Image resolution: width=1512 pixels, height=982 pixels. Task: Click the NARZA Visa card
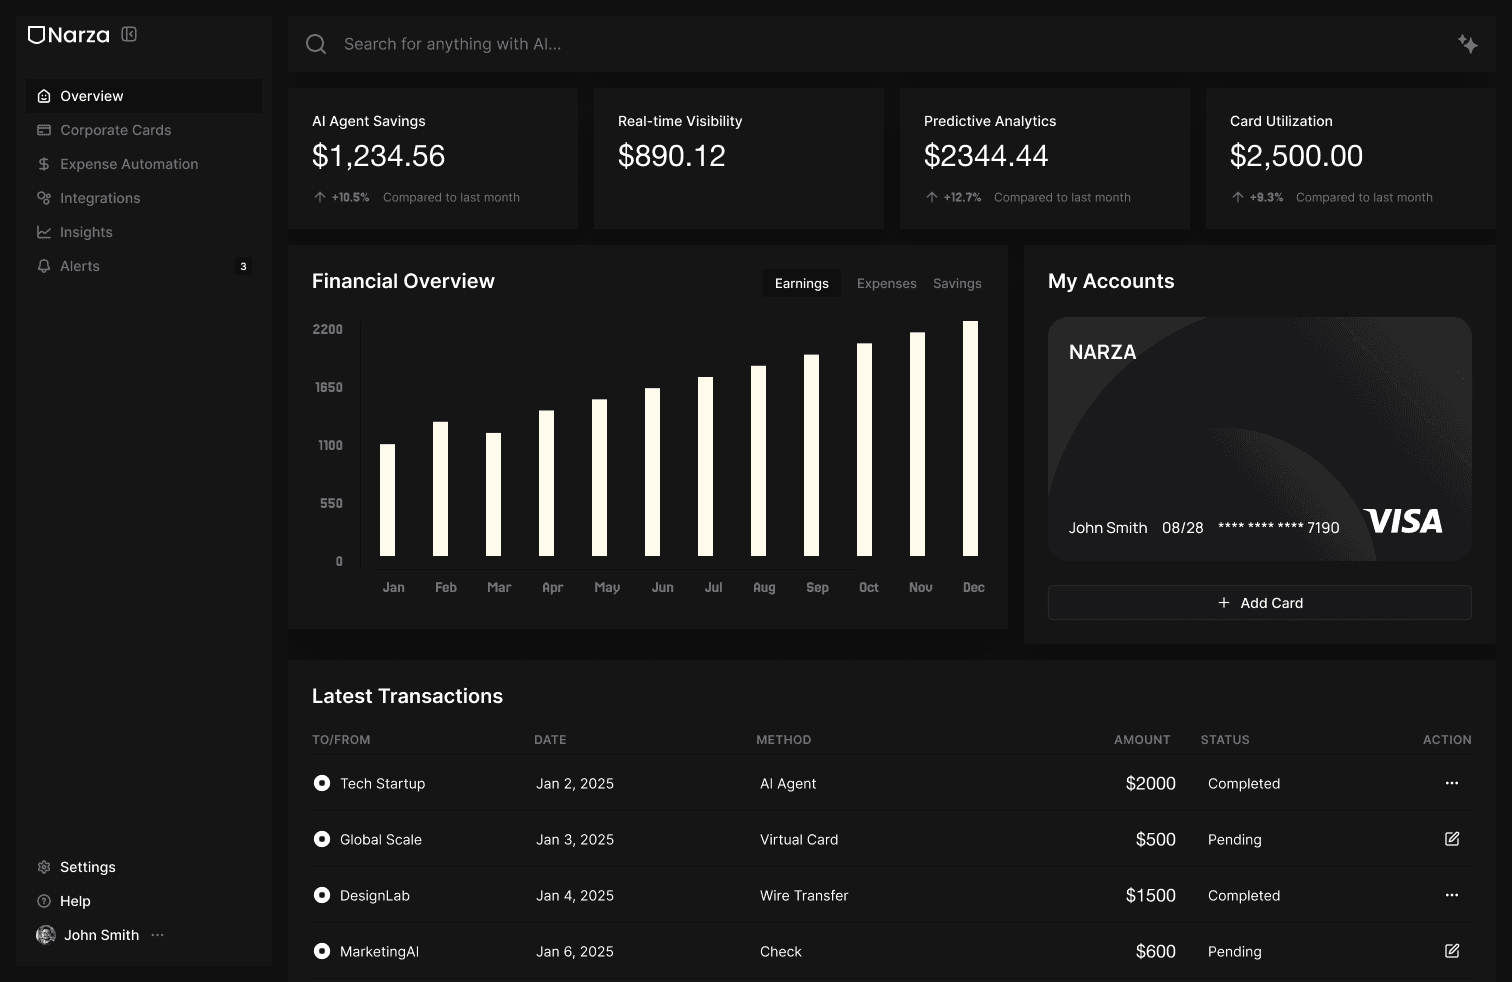click(x=1259, y=438)
